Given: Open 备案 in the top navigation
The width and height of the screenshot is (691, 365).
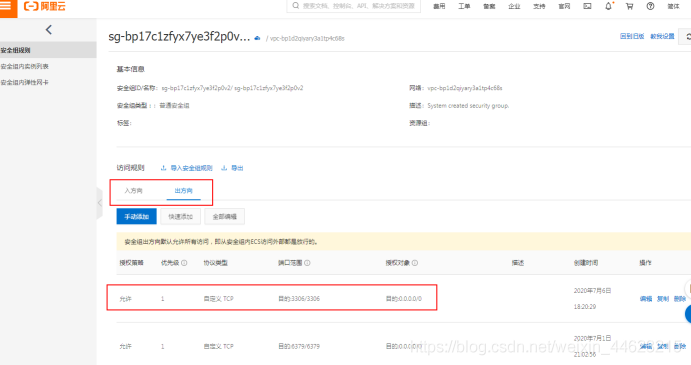Looking at the screenshot, I should click(x=489, y=6).
